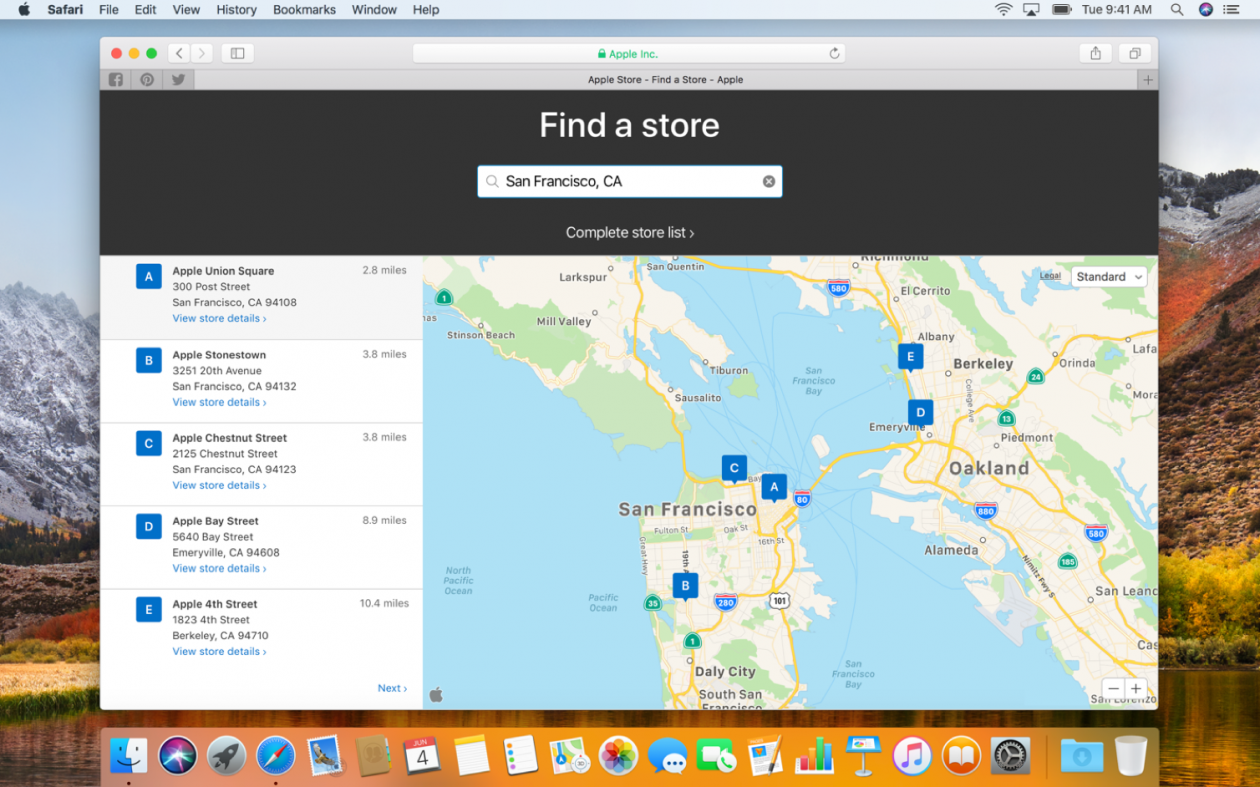Clear the San Francisco search field
Viewport: 1260px width, 787px height.
(x=768, y=181)
